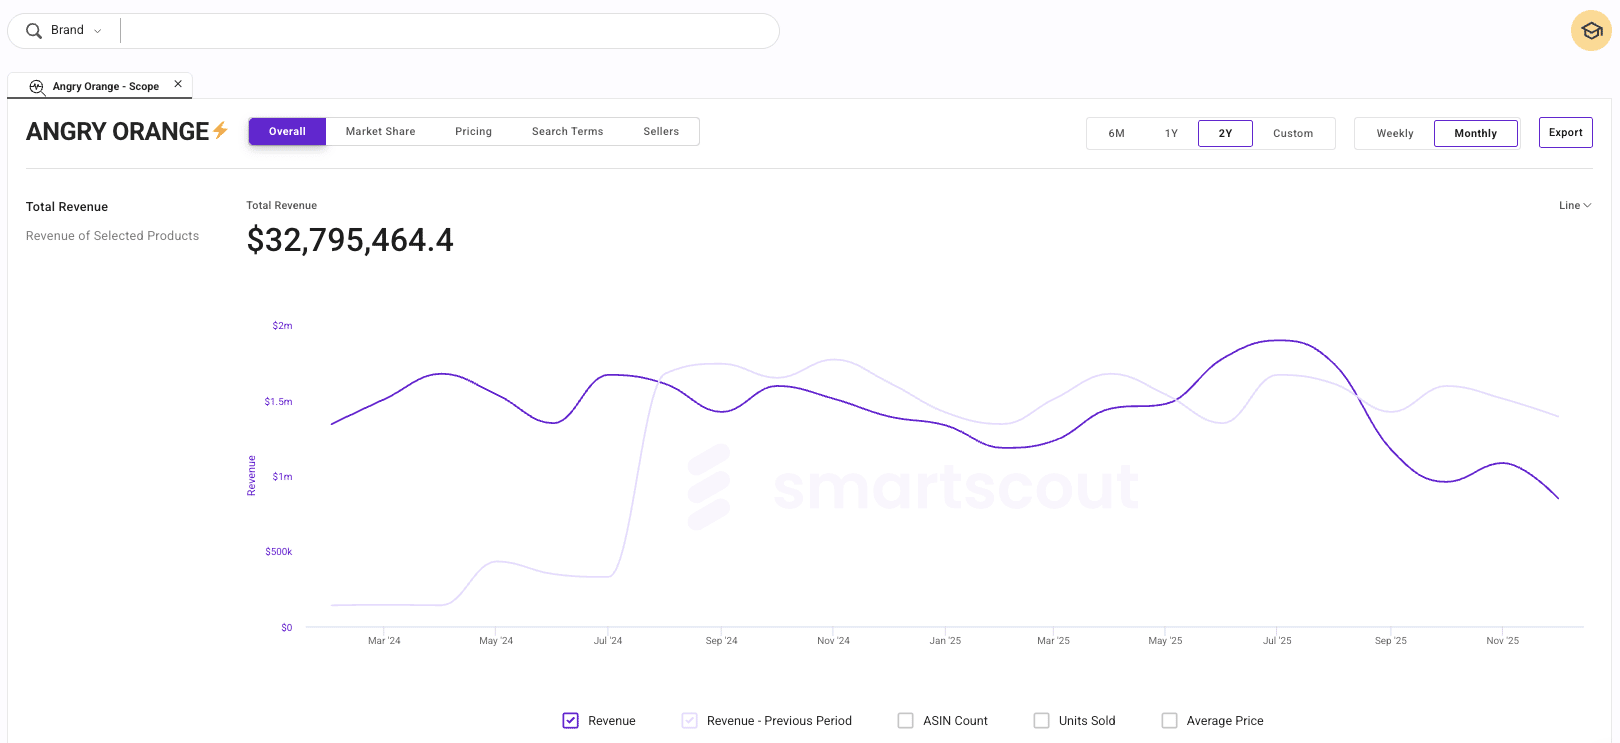
Task: Check the Average Price option
Action: (x=1169, y=720)
